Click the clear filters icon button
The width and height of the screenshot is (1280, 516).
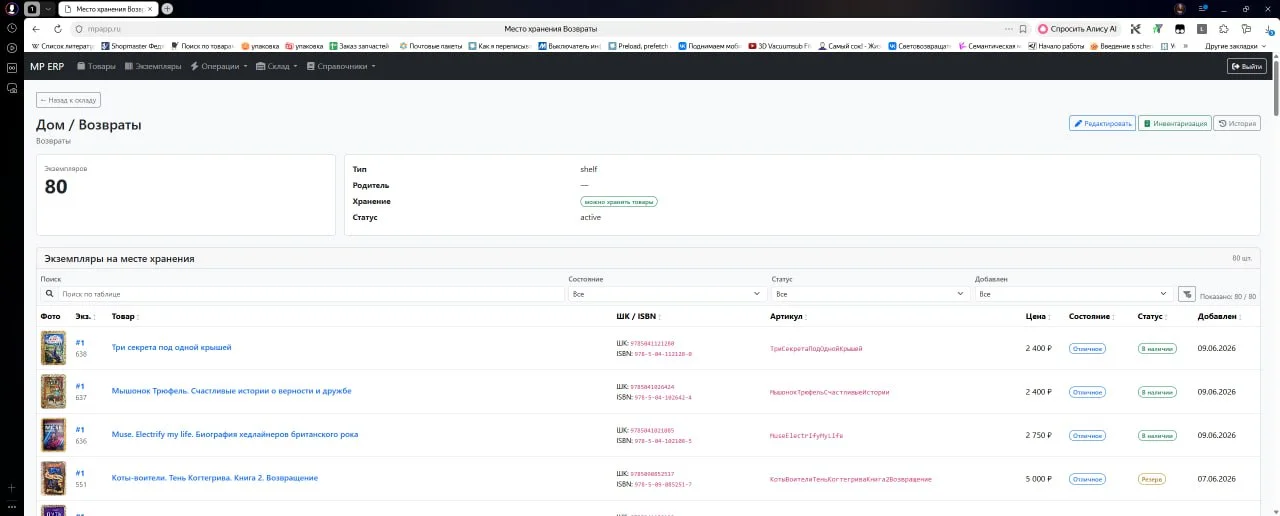point(1186,294)
